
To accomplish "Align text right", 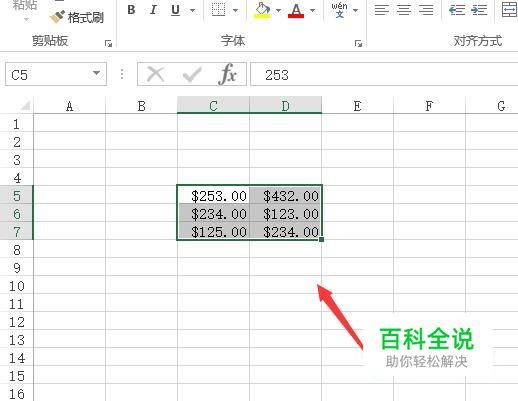I will [x=426, y=10].
